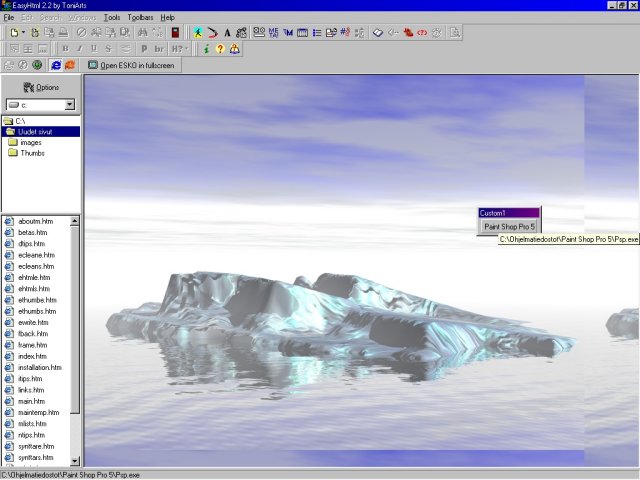This screenshot has height=480, width=640.
Task: Click the New document icon
Action: point(12,32)
